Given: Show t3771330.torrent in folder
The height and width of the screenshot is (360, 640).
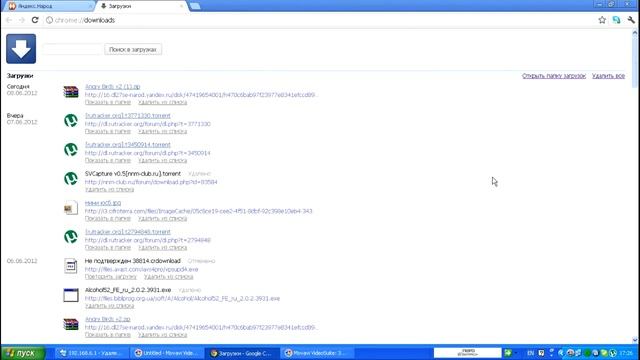Looking at the screenshot, I should (x=108, y=131).
